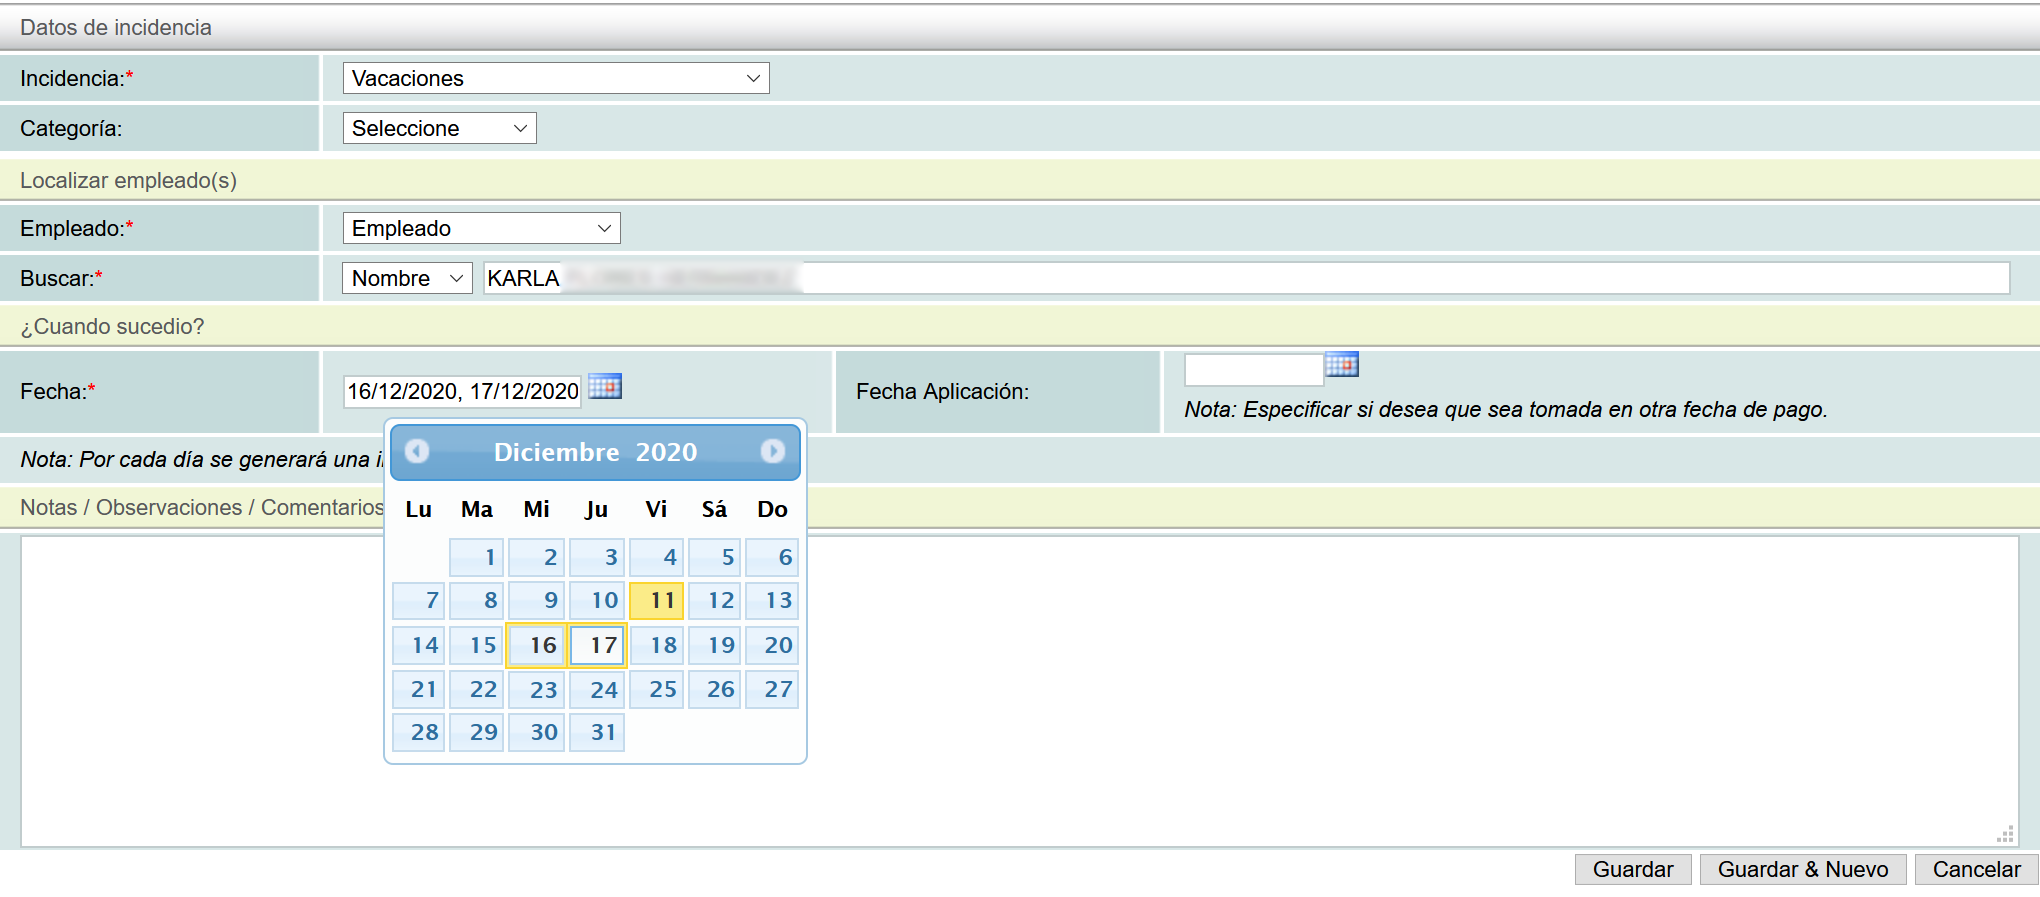Choose day 25 in December calendar
Image resolution: width=2040 pixels, height=897 pixels.
657,689
